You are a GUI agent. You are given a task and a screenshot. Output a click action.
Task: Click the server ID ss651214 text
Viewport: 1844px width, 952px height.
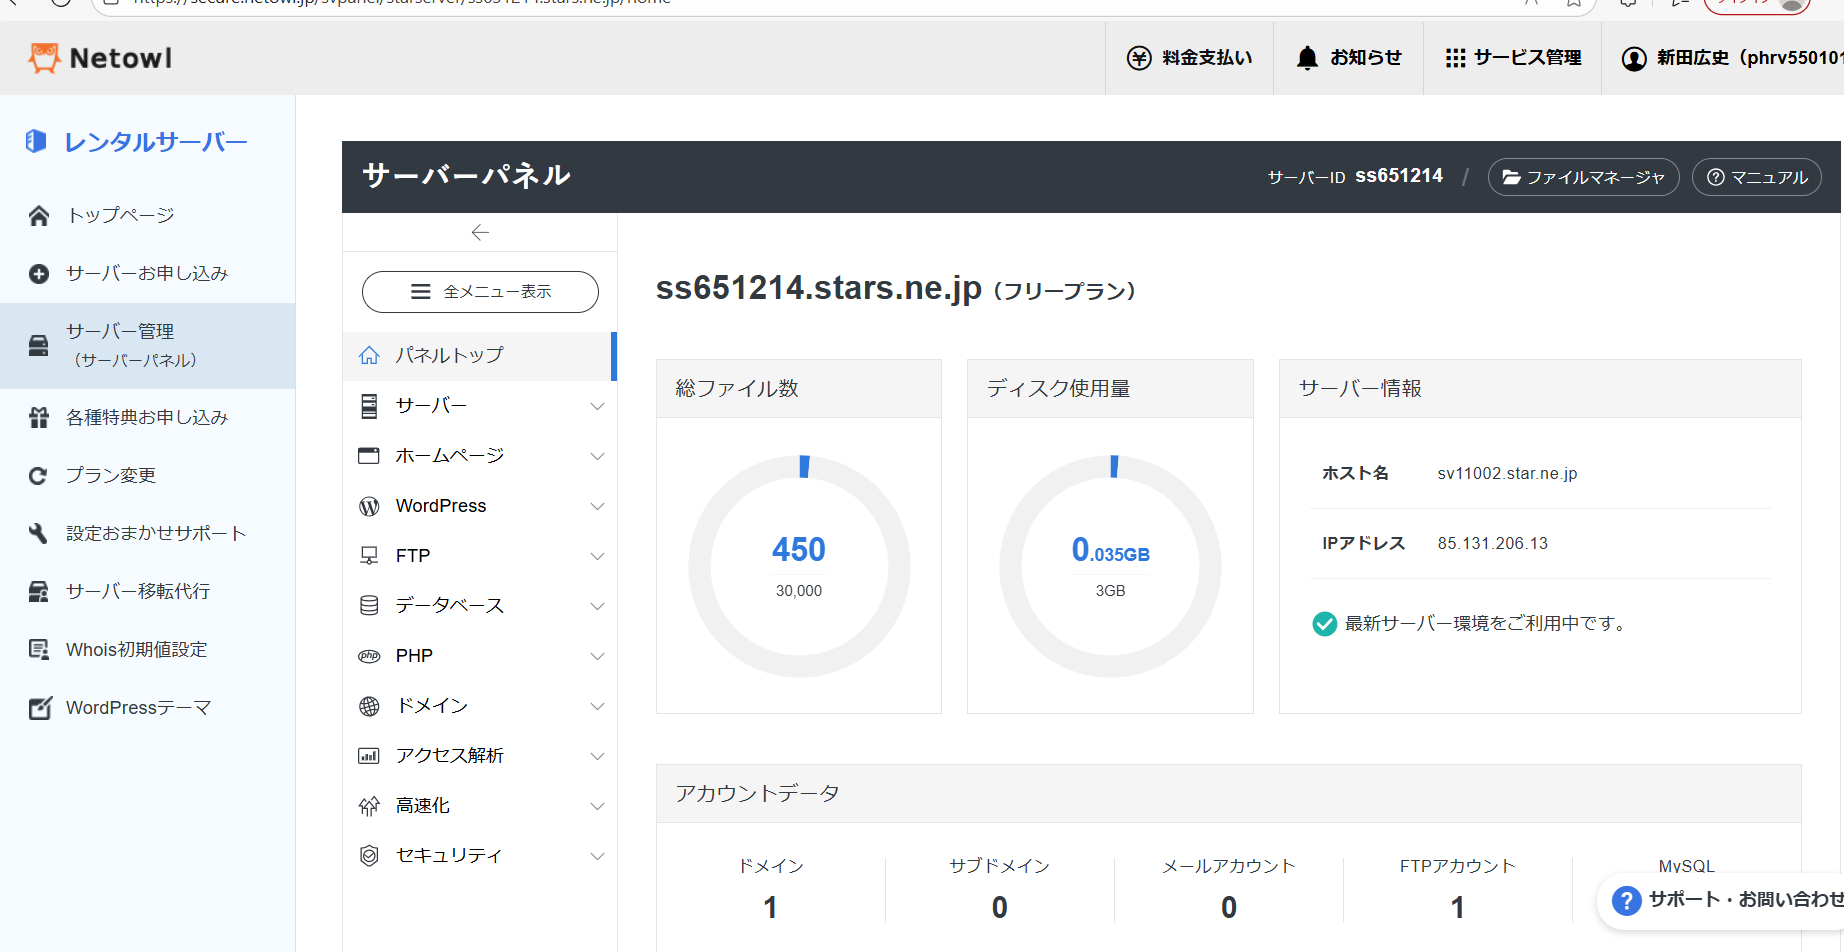(x=1398, y=176)
